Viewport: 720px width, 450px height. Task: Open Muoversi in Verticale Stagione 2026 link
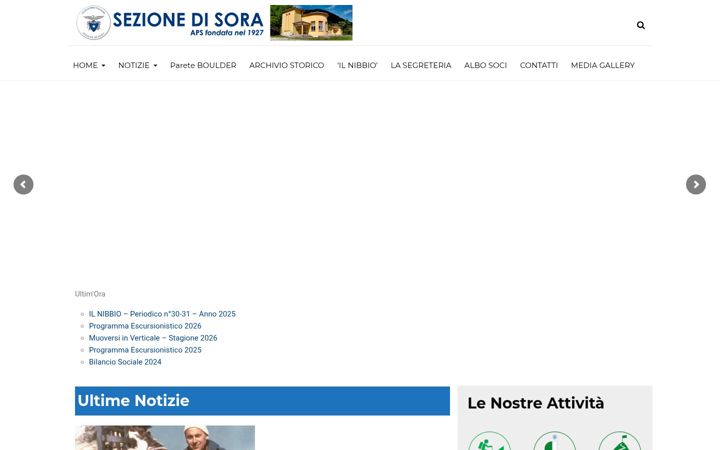[x=153, y=338]
